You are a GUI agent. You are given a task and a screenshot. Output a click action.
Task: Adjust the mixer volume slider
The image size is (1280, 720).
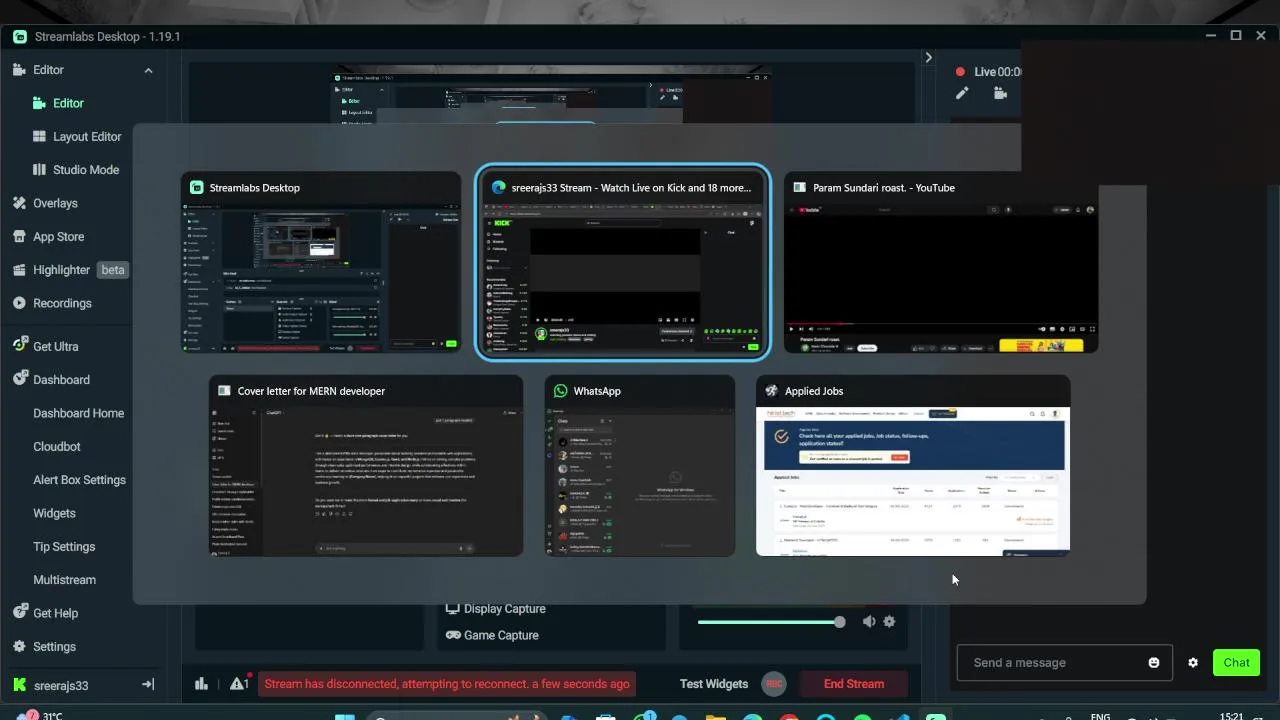[771, 622]
